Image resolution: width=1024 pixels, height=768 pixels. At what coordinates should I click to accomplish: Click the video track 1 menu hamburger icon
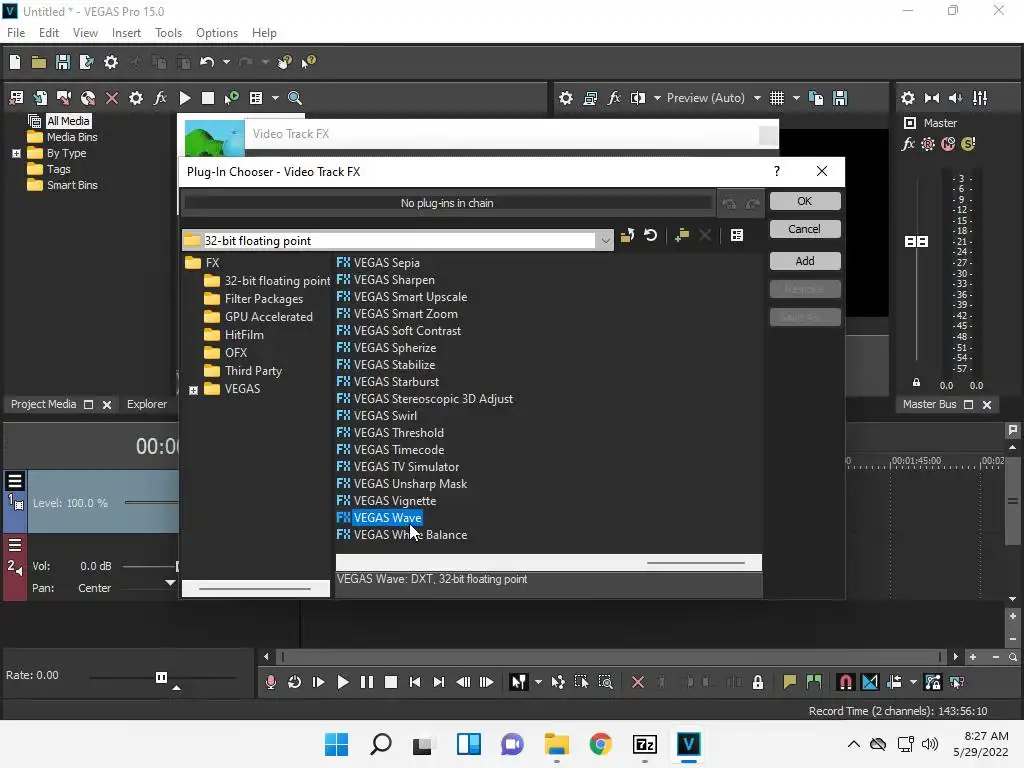[x=15, y=481]
